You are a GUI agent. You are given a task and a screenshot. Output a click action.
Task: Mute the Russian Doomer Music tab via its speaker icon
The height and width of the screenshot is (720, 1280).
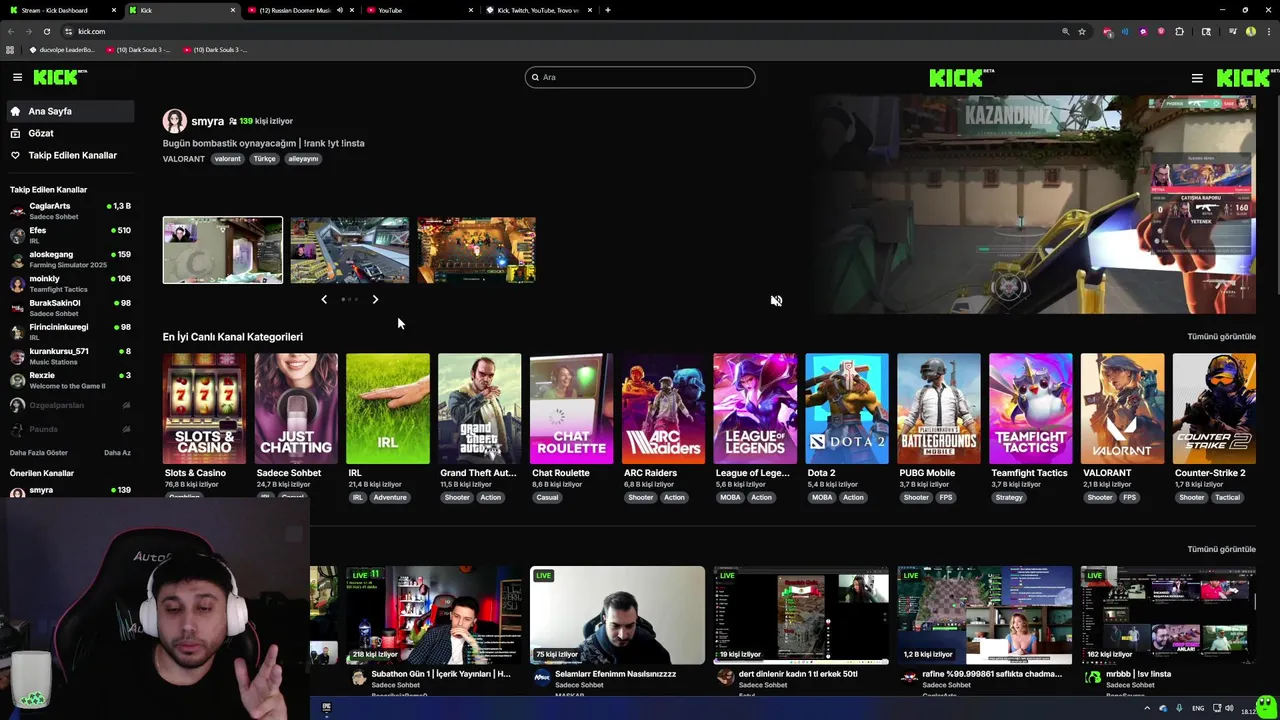[340, 10]
